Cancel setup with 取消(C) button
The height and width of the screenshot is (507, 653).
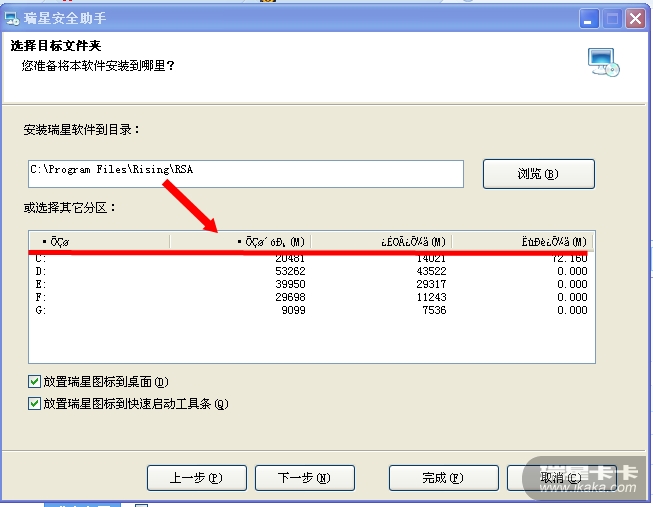561,478
